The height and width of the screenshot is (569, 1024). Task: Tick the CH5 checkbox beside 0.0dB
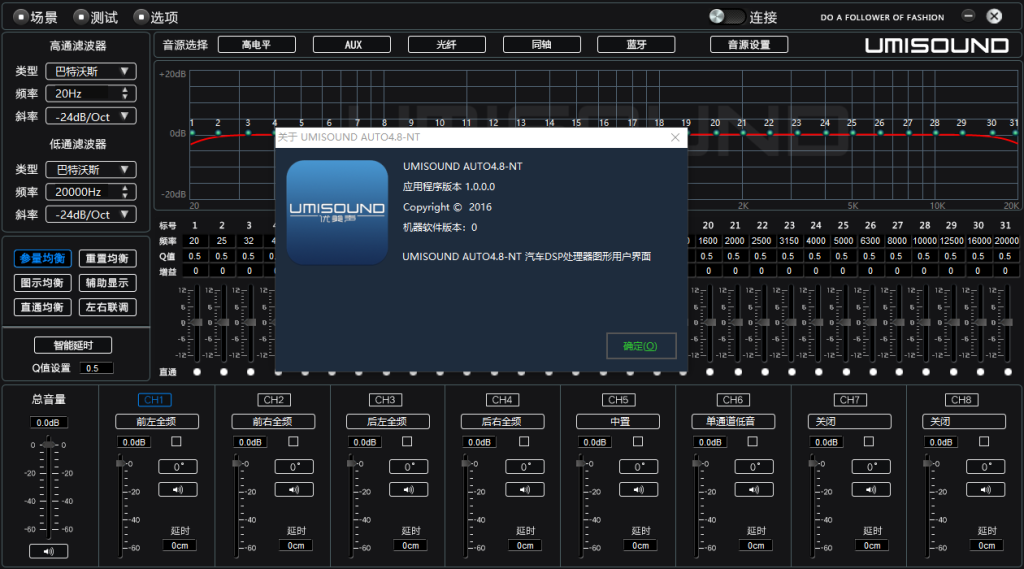638,442
